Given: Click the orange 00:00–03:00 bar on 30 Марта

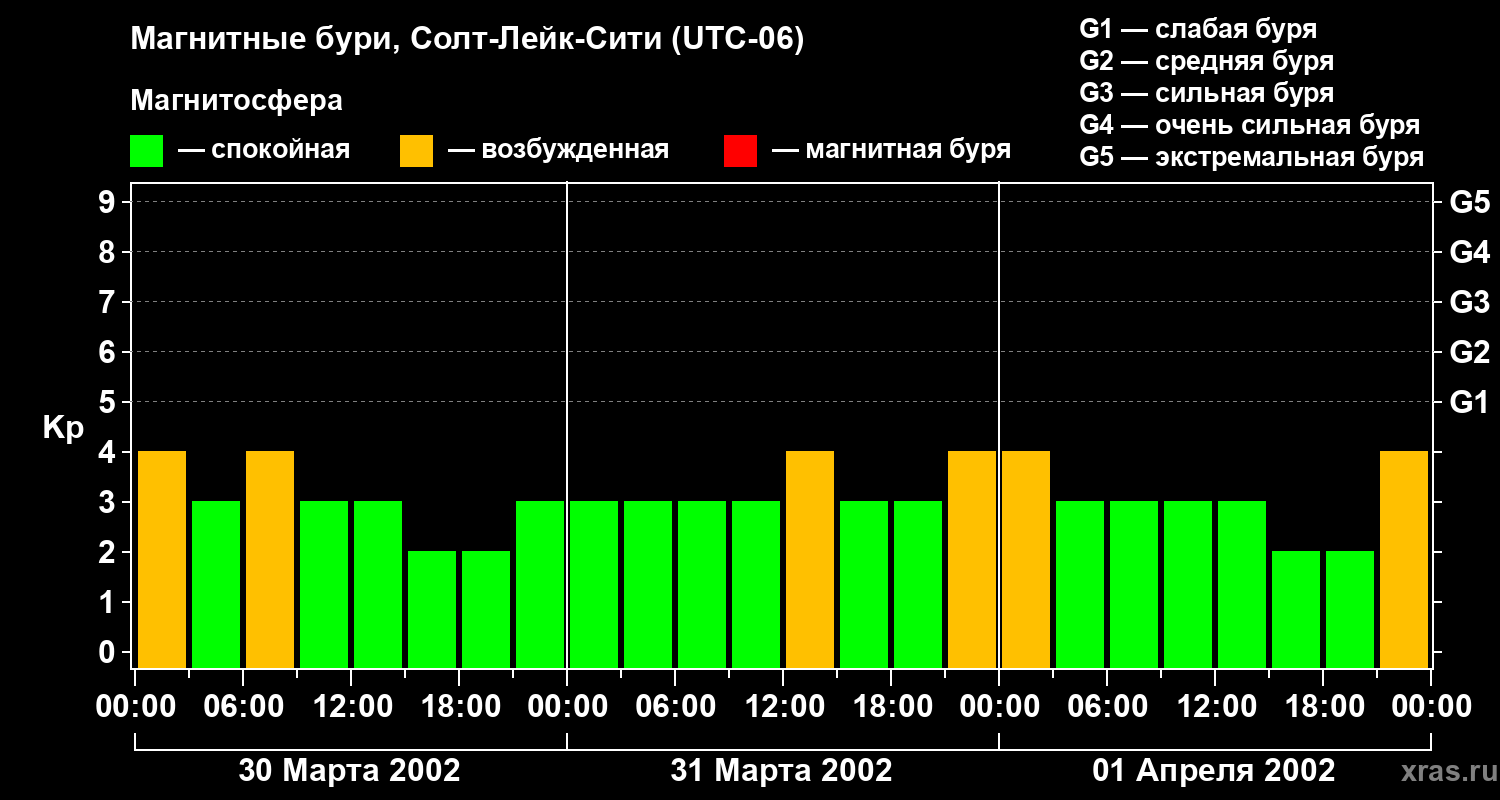Looking at the screenshot, I should click(162, 559).
